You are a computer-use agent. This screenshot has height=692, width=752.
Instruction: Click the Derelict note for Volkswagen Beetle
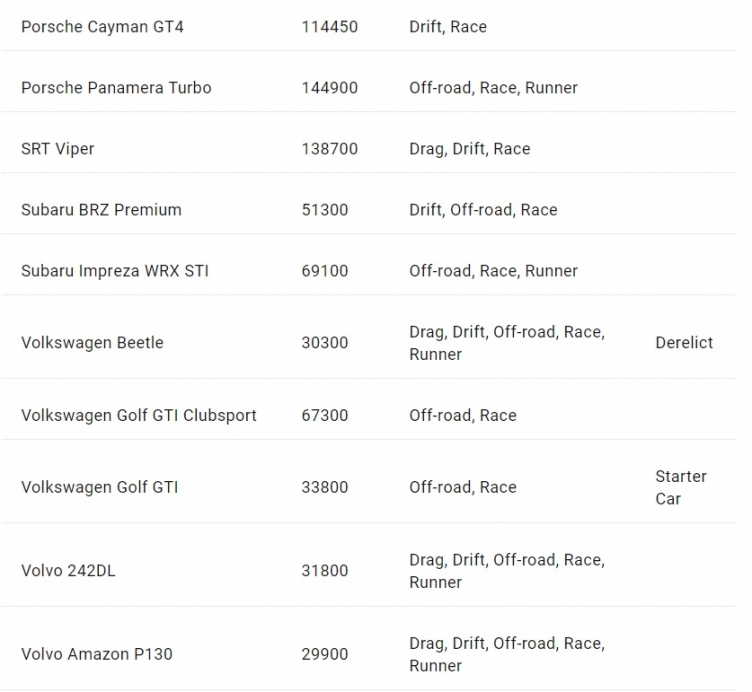click(684, 343)
